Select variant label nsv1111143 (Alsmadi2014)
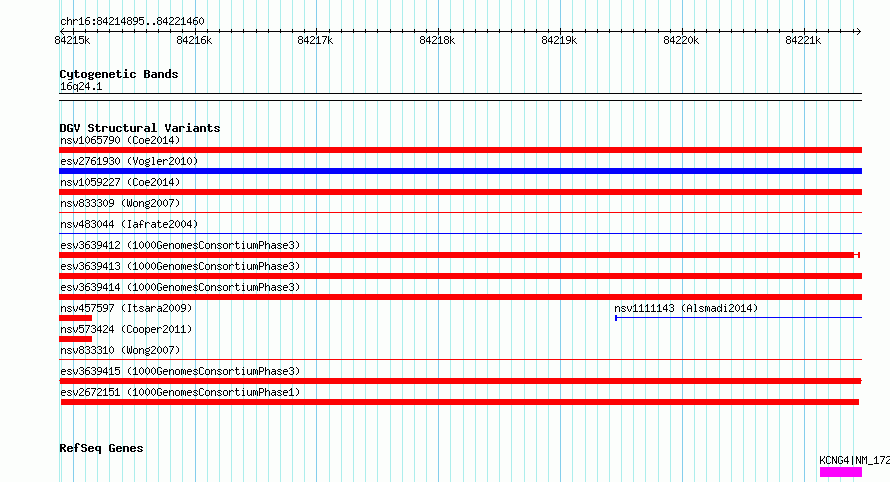Screen dimensions: 890x482 point(686,308)
